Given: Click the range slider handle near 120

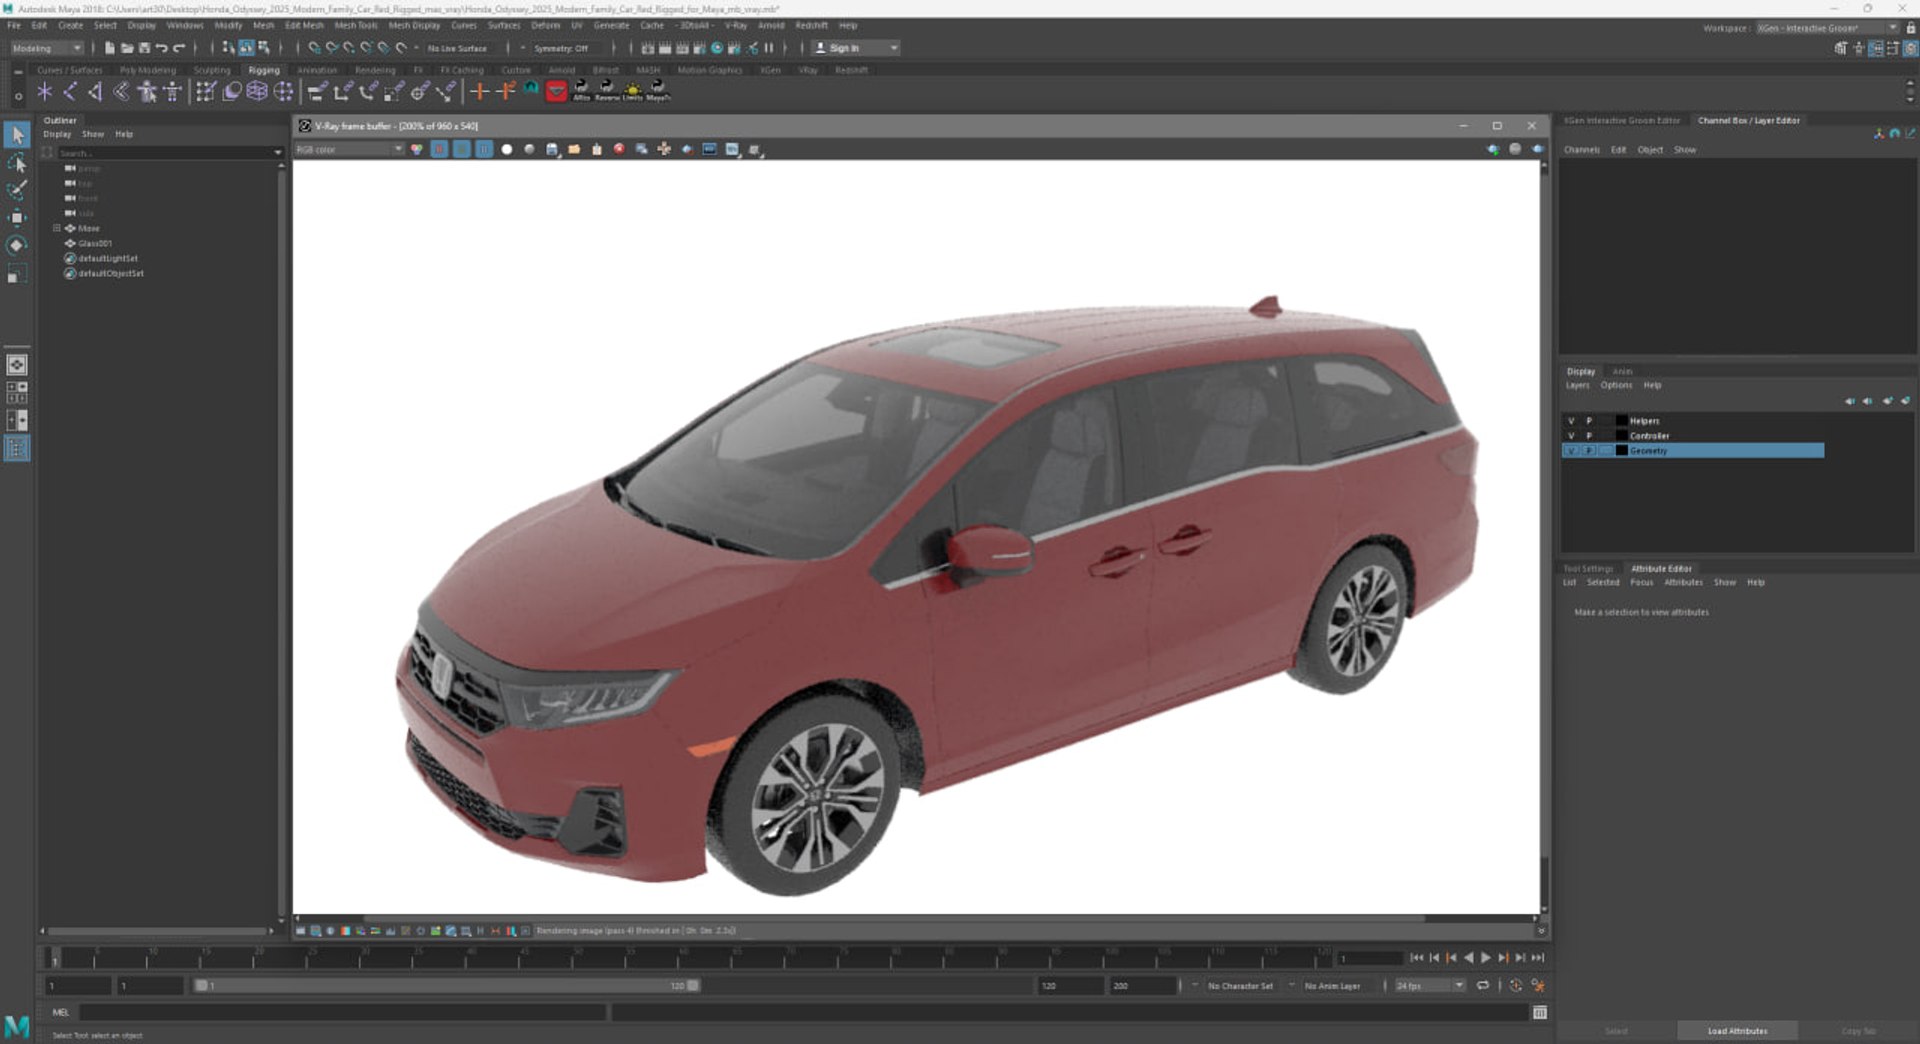Looking at the screenshot, I should [x=693, y=986].
